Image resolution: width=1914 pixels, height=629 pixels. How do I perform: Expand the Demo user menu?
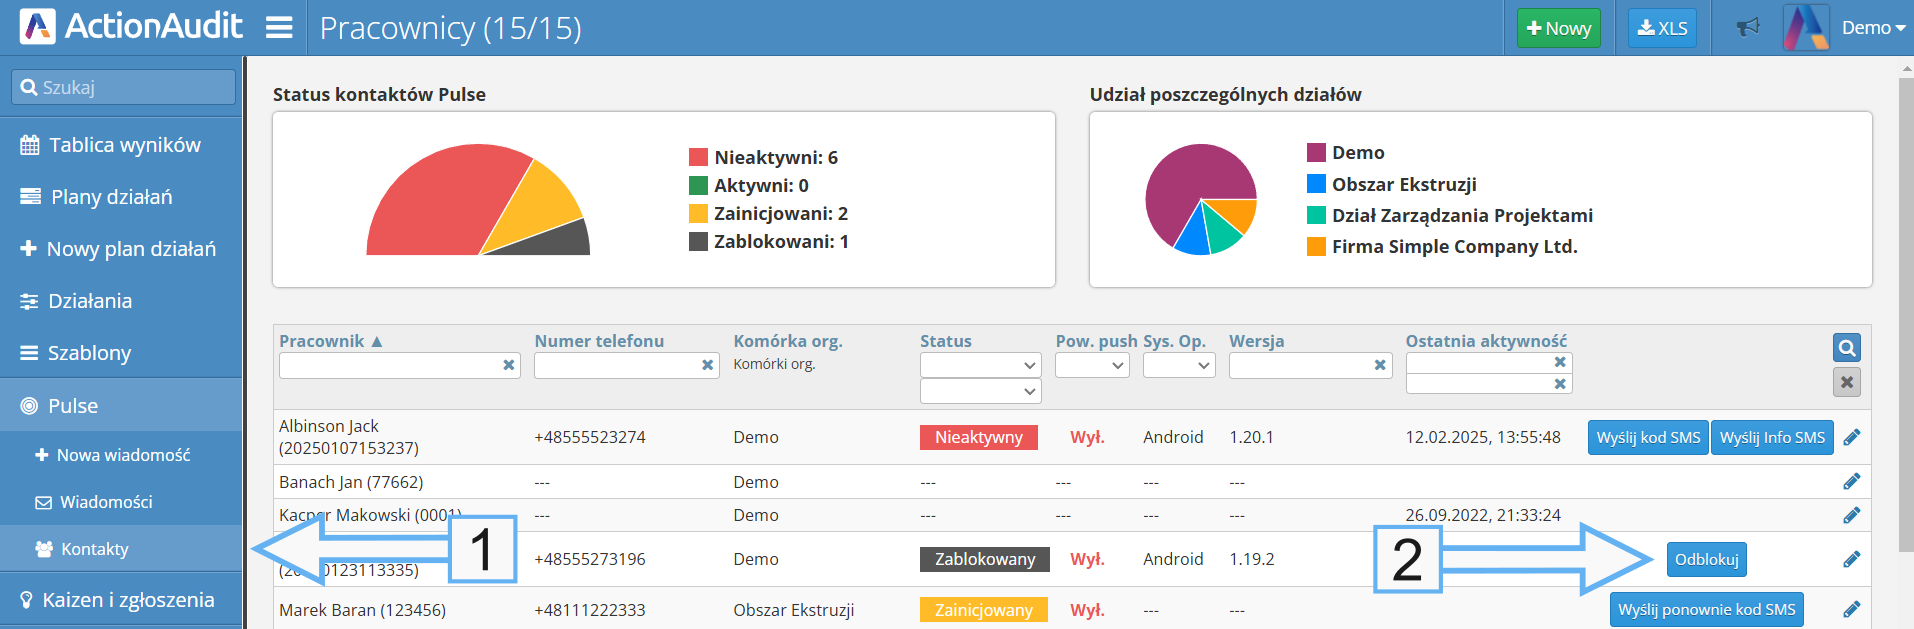click(1872, 28)
